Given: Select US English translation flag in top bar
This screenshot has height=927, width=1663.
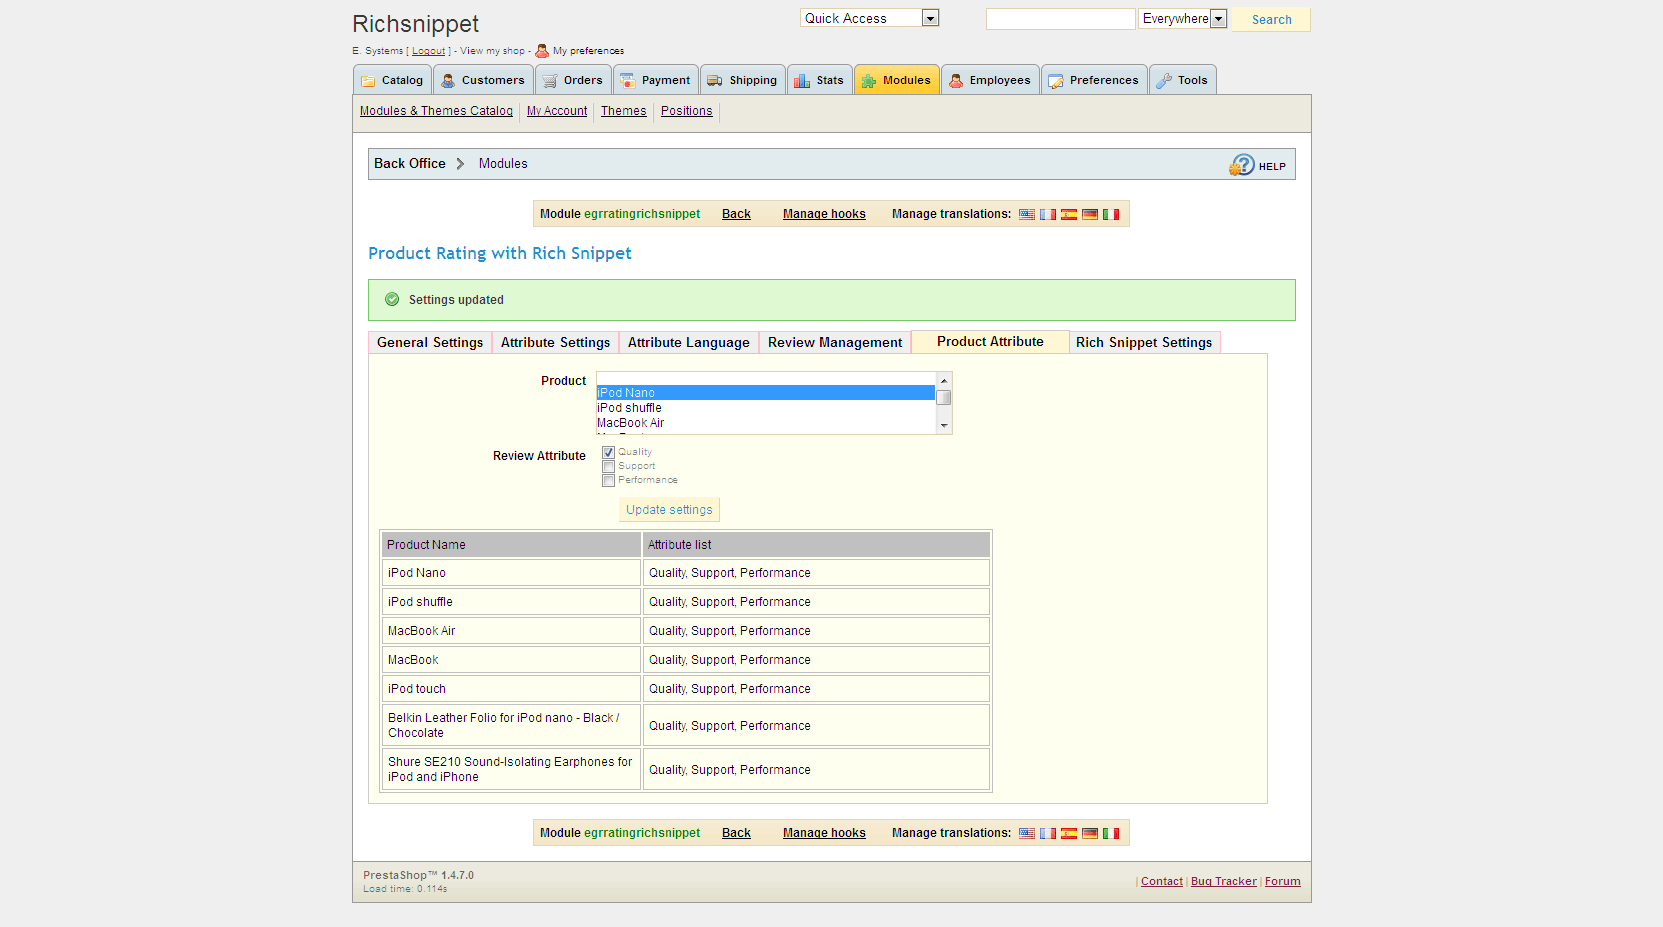Looking at the screenshot, I should click(x=1027, y=214).
